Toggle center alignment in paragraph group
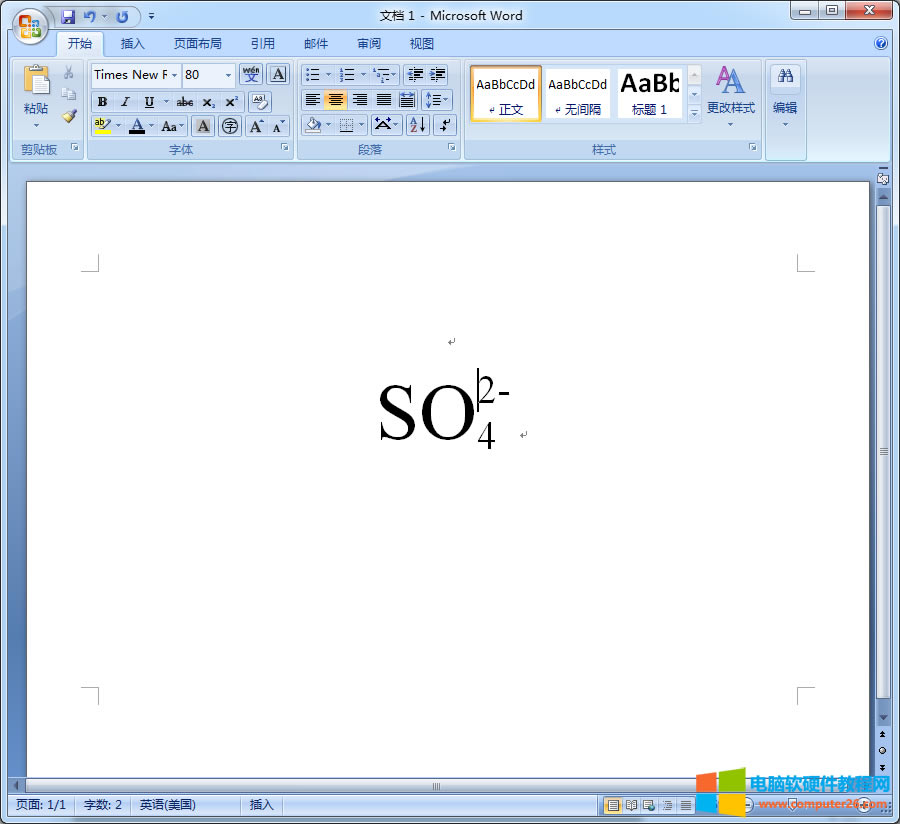The image size is (900, 824). (336, 100)
